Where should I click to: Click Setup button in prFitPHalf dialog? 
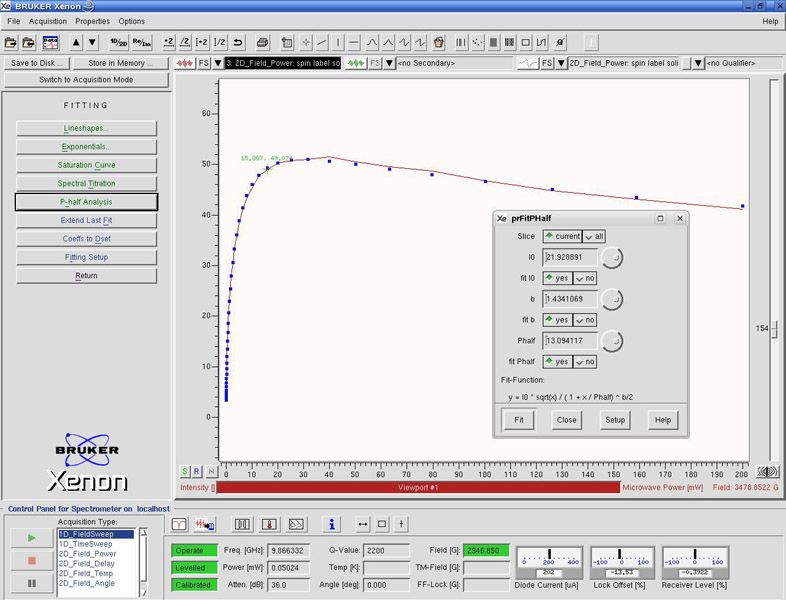click(615, 420)
